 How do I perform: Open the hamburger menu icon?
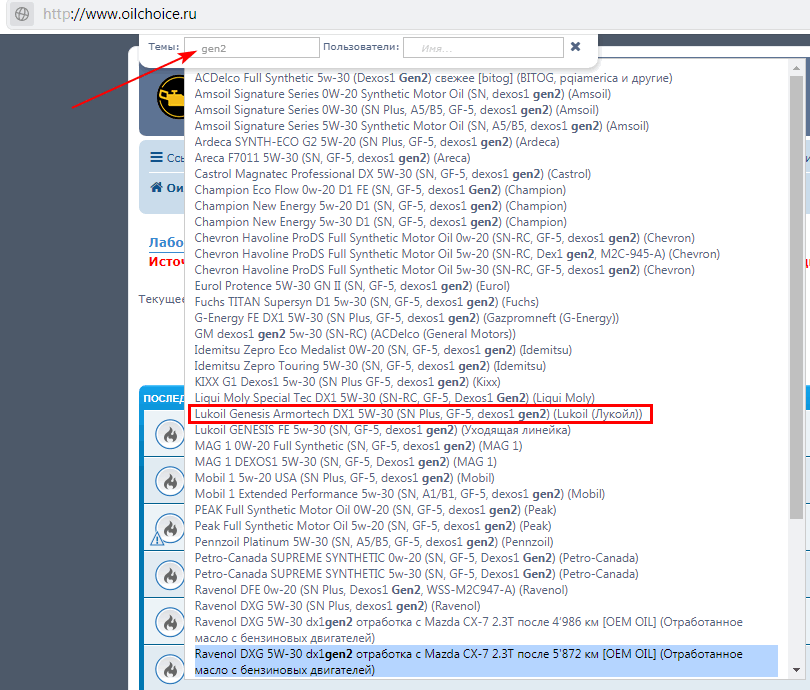point(156,158)
